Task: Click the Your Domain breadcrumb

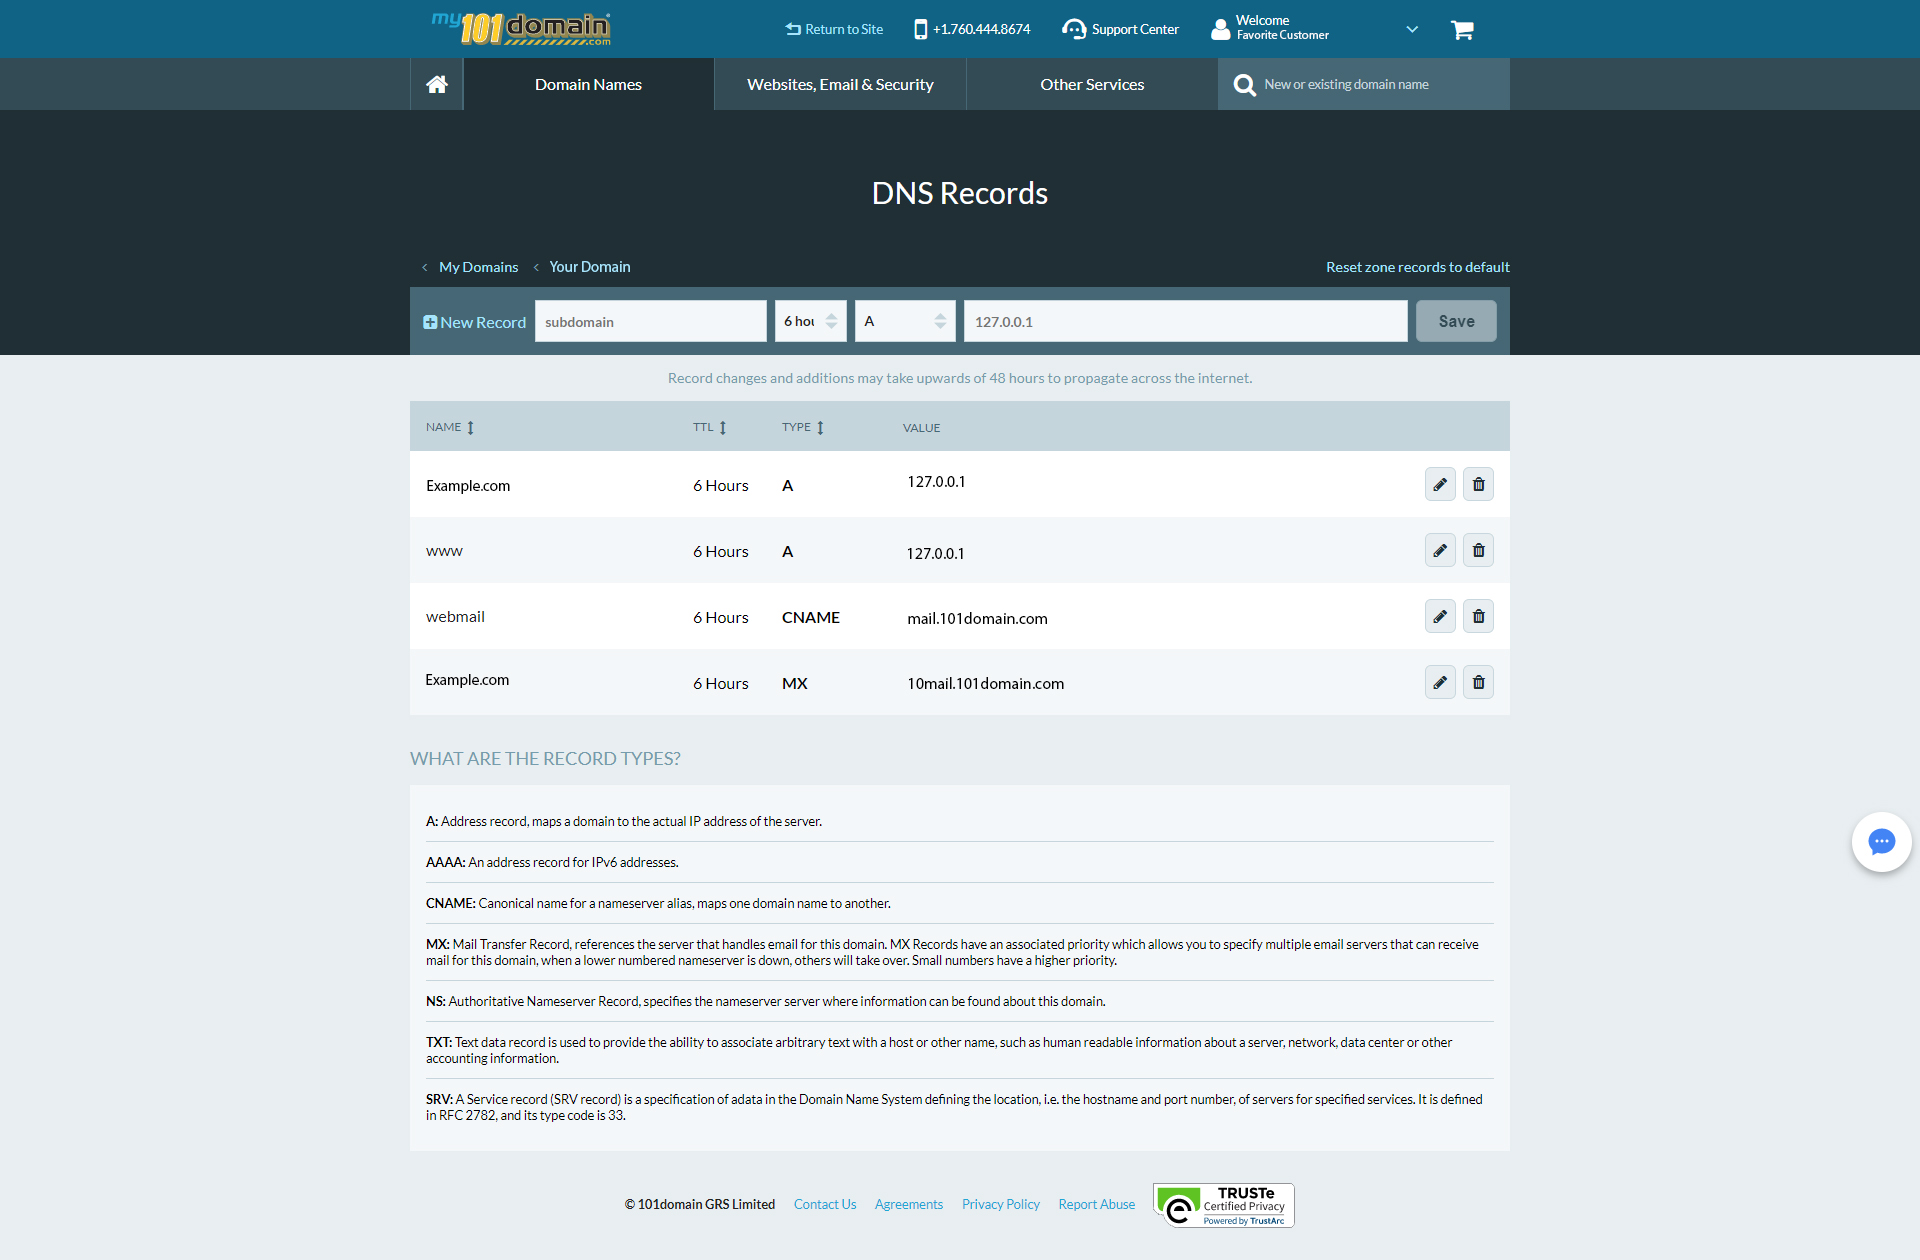Action: point(590,267)
